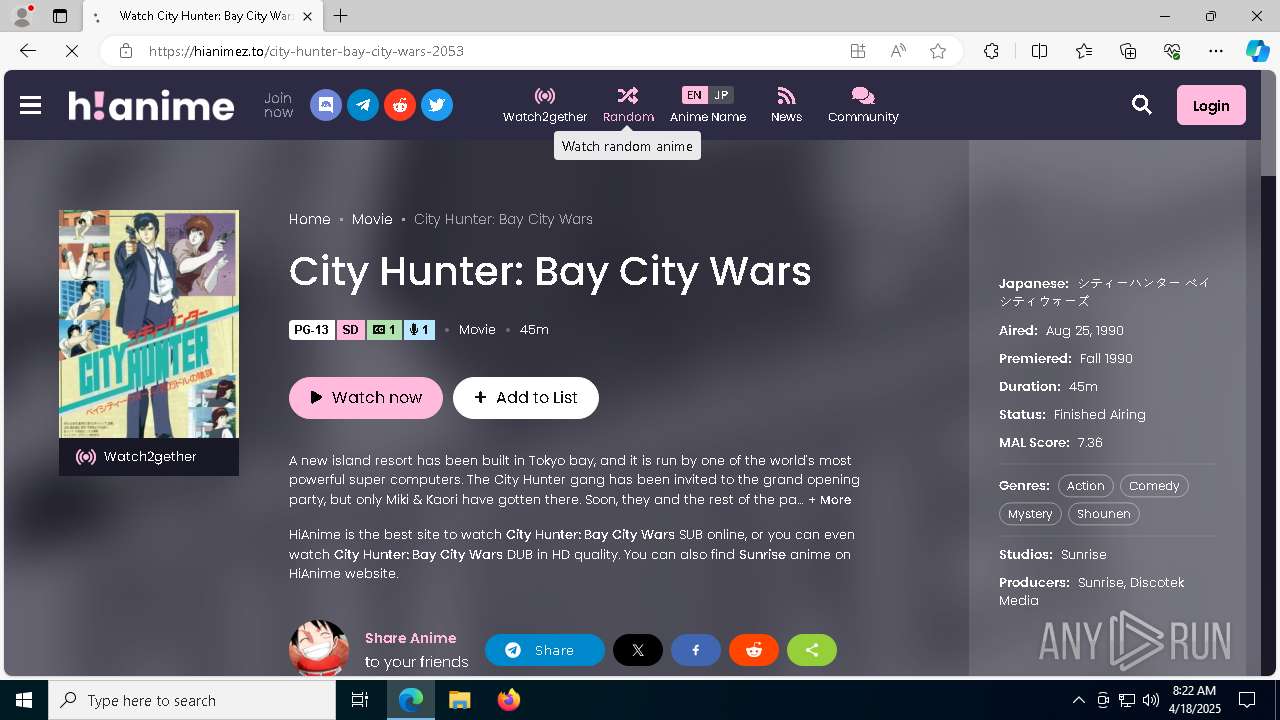View site information lock icon
The width and height of the screenshot is (1280, 720).
point(126,51)
